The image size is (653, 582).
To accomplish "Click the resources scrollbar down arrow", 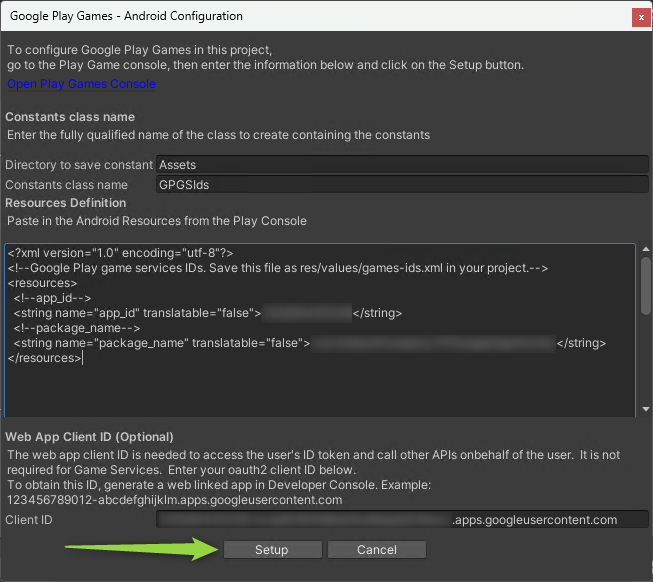I will 646,409.
